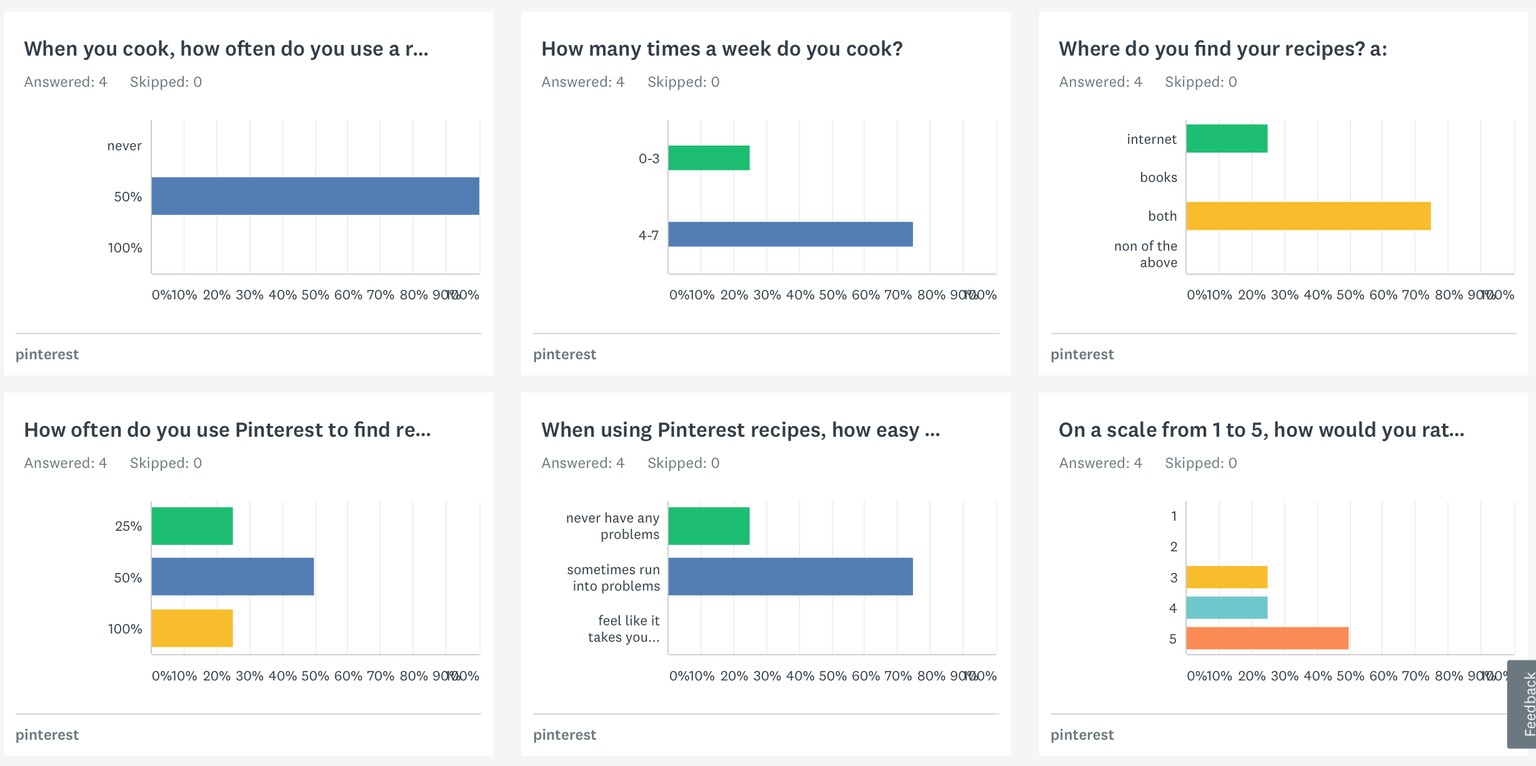Select the orange rating 5 bar
Screen dimensions: 1536x766
pyautogui.click(x=1268, y=638)
